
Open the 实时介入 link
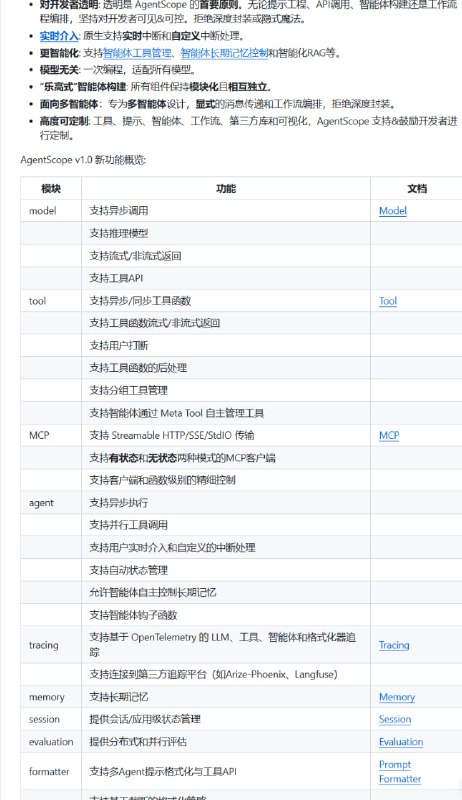(x=59, y=36)
